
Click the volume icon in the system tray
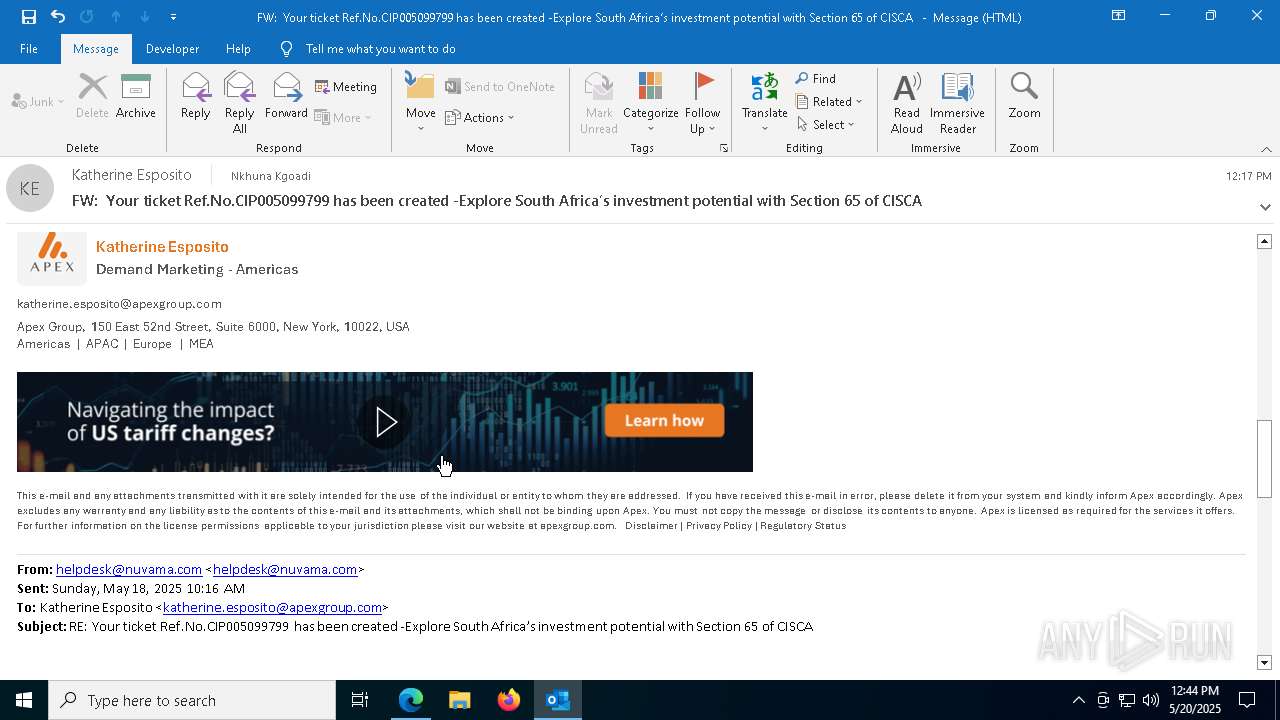click(1150, 700)
